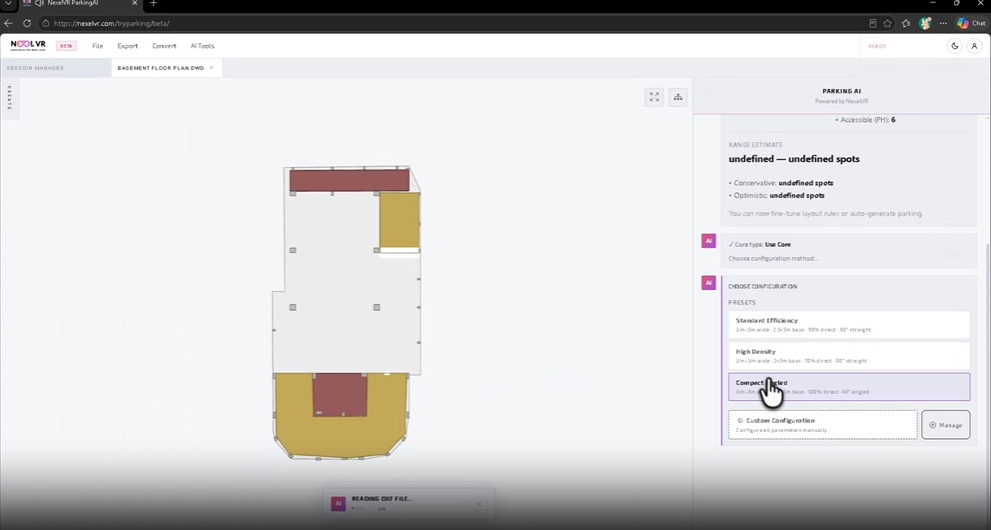Image resolution: width=991 pixels, height=530 pixels.
Task: Dismiss the Reading DXF file notification
Action: pyautogui.click(x=479, y=504)
